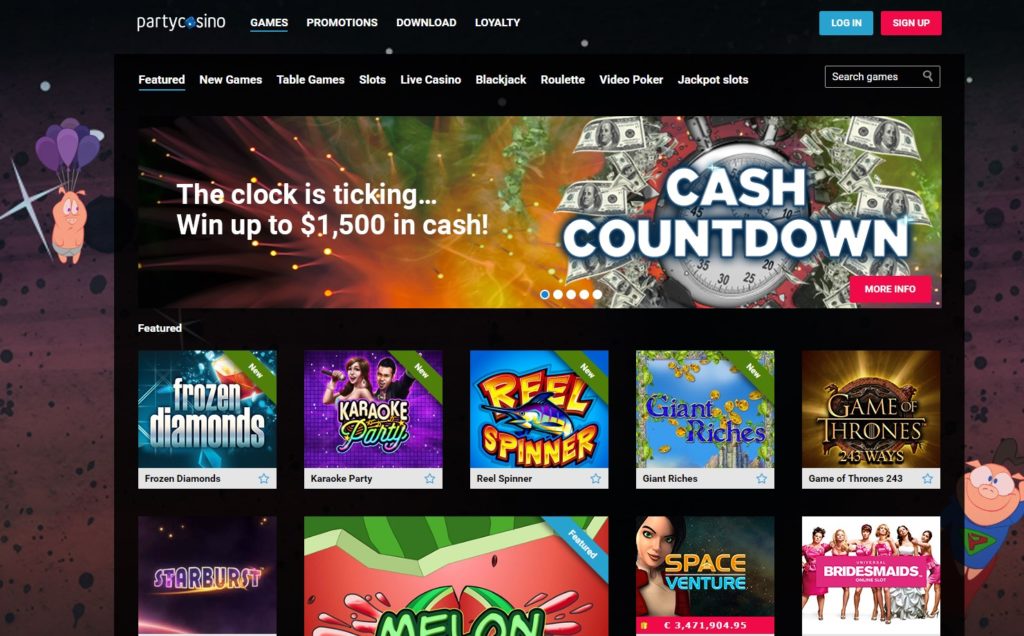Star the Giant Riches game
The height and width of the screenshot is (636, 1024).
[x=761, y=479]
